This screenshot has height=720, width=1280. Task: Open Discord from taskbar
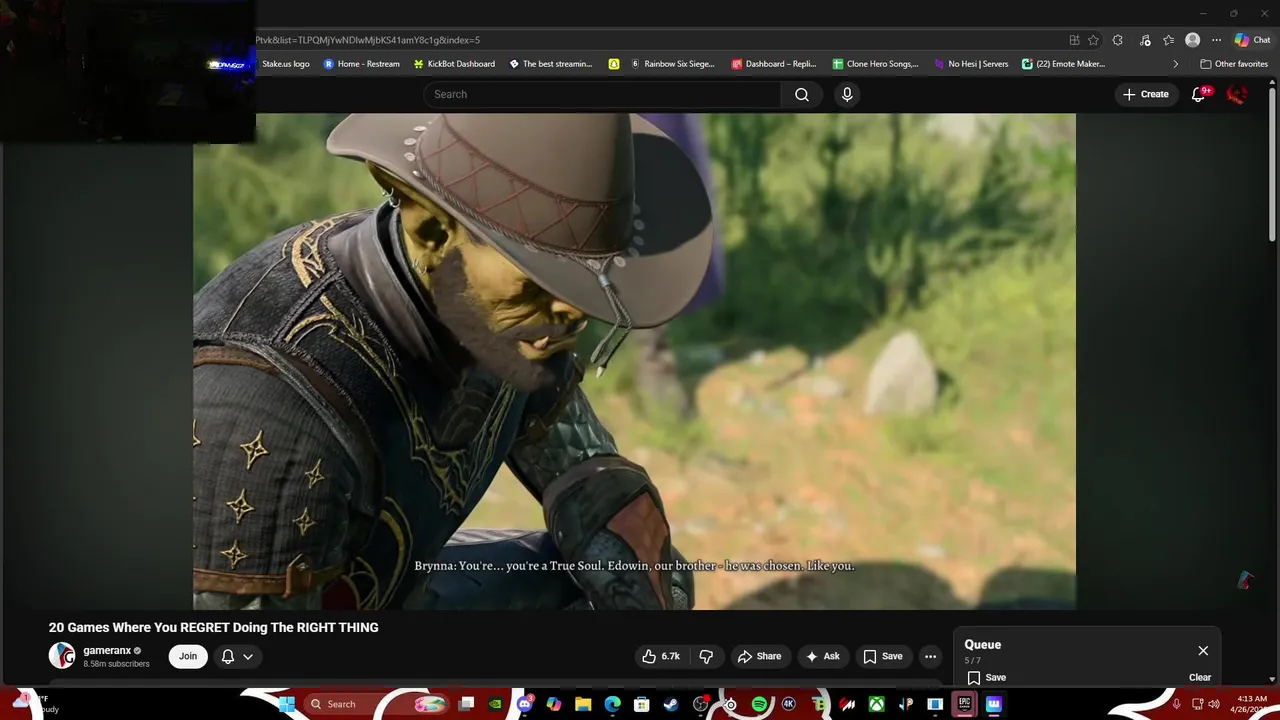(525, 704)
